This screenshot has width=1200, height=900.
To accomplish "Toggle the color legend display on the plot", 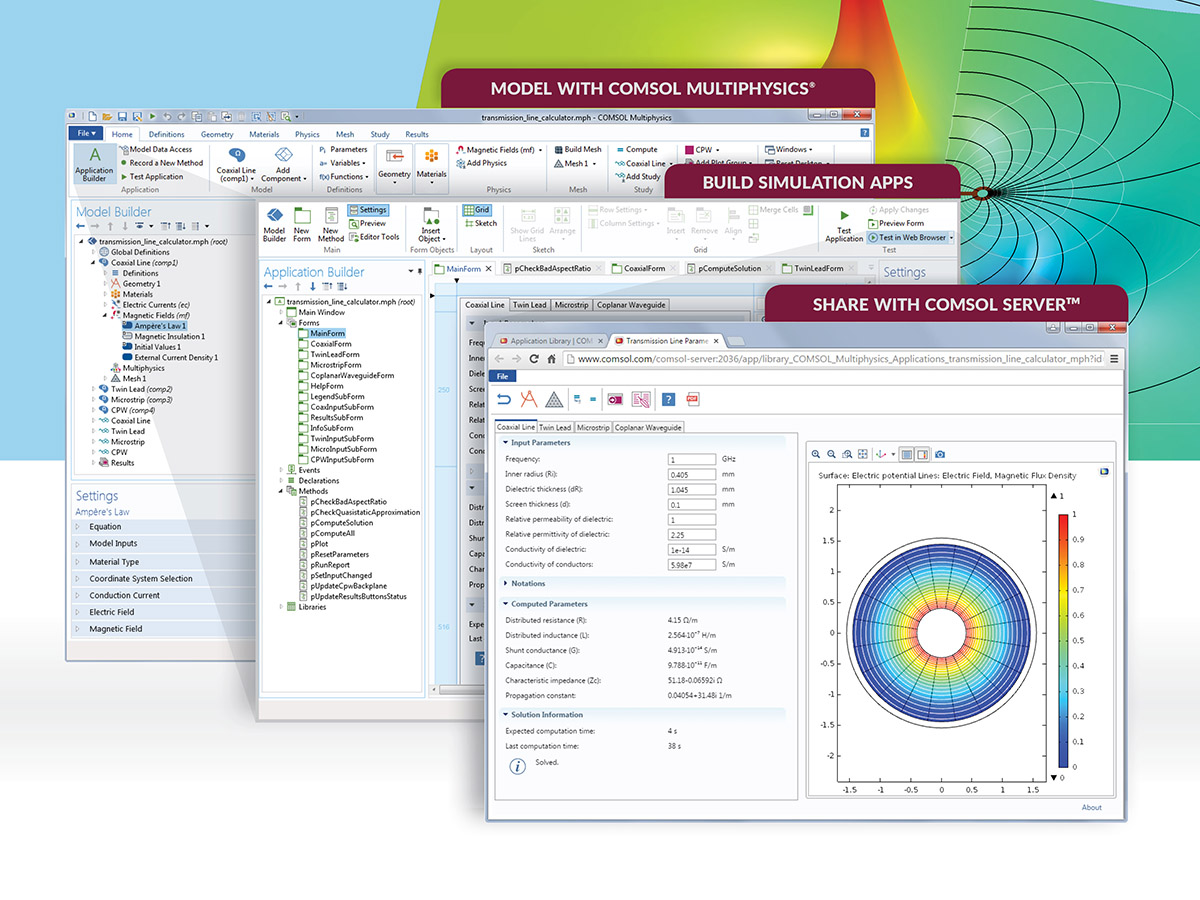I will [921, 454].
